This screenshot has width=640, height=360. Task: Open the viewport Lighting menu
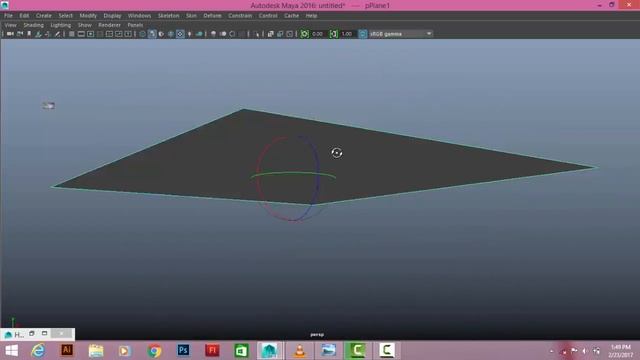click(60, 25)
